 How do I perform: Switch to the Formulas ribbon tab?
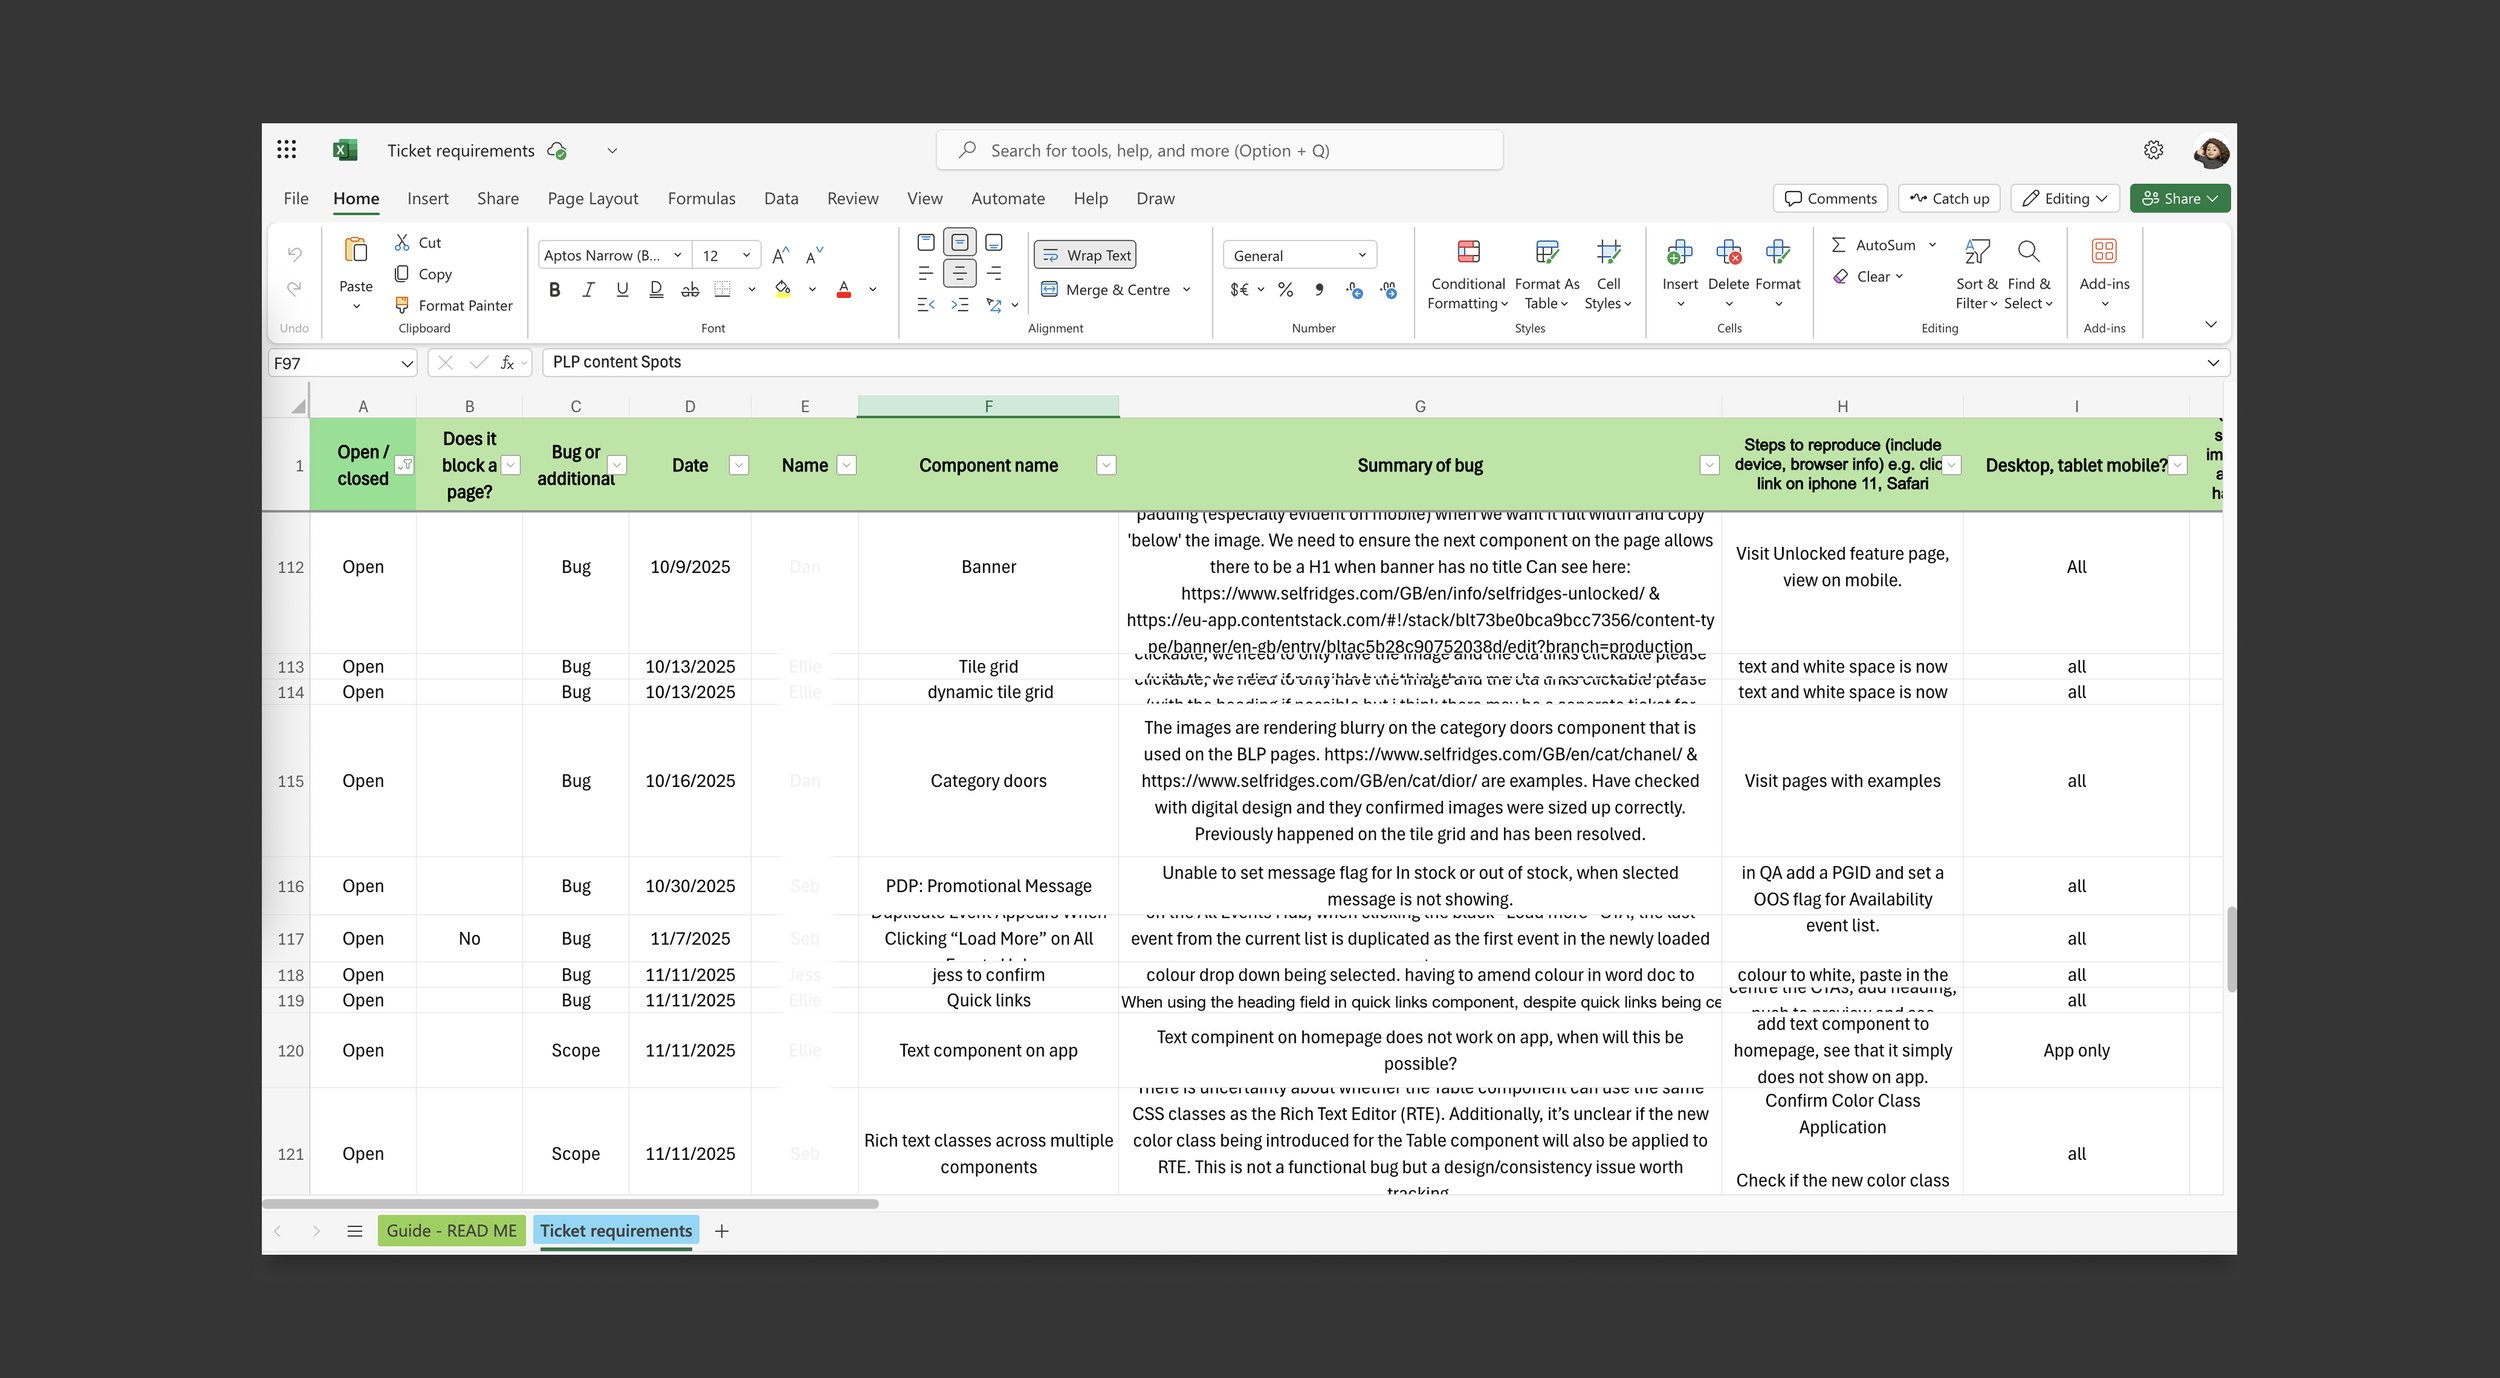click(x=701, y=198)
